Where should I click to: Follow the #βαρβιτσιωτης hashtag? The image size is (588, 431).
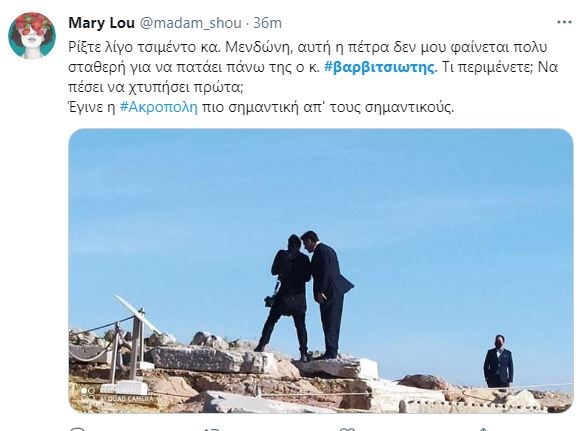coord(380,67)
